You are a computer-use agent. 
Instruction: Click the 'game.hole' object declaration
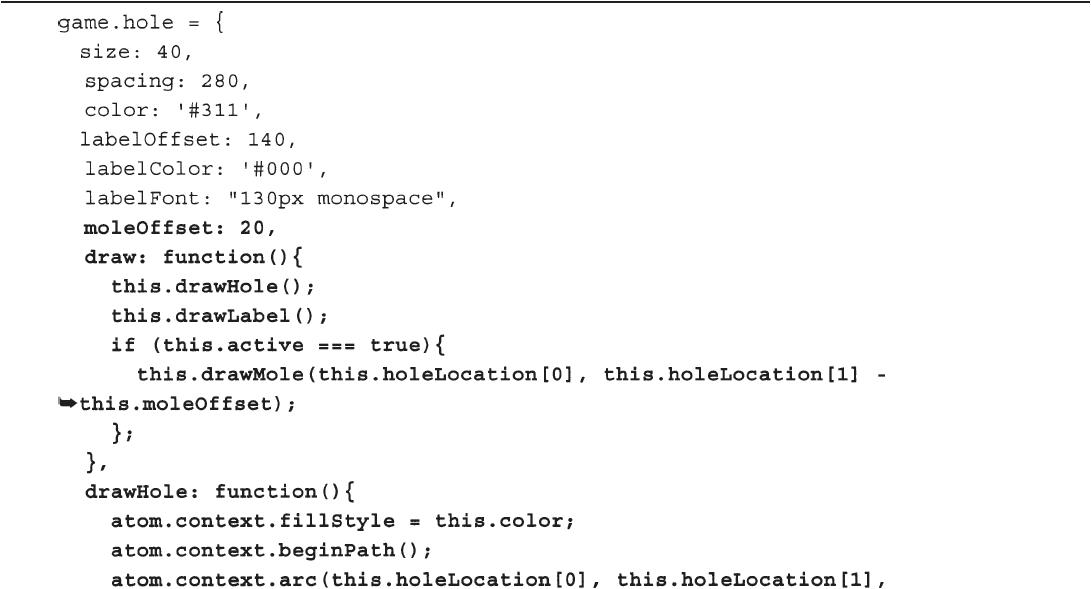141,23
